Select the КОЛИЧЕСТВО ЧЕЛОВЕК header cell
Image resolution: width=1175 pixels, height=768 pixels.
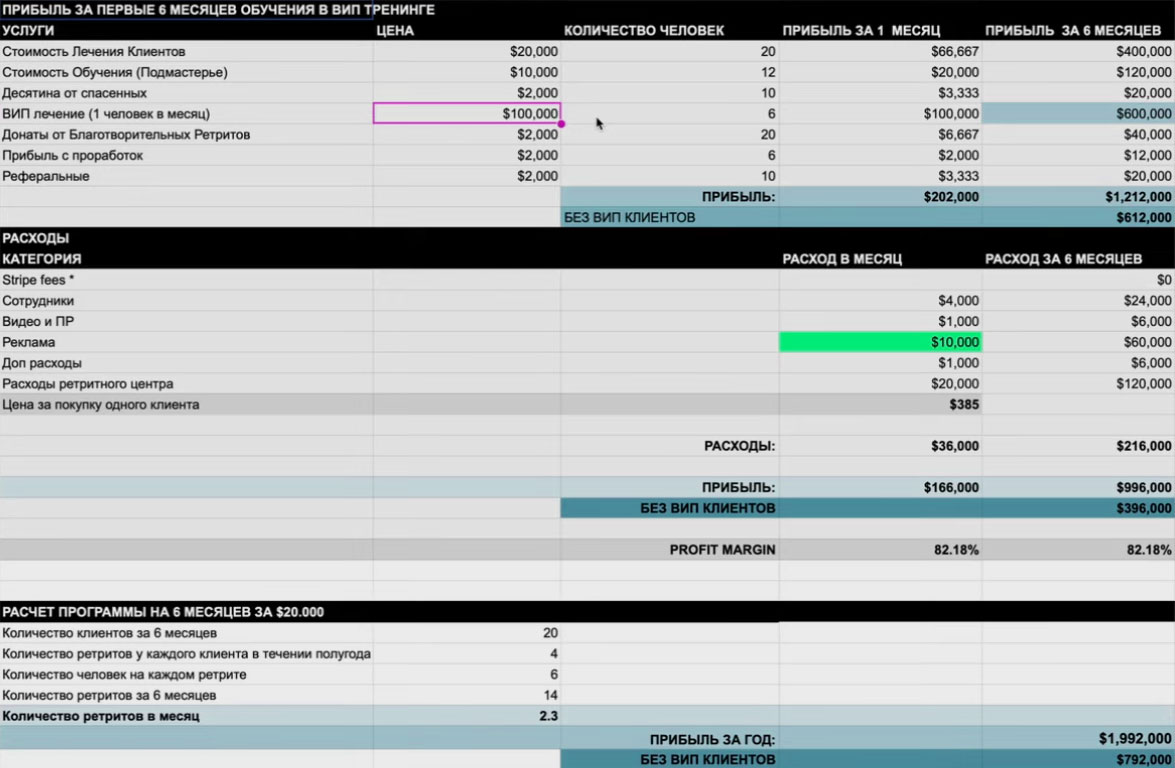tap(670, 30)
